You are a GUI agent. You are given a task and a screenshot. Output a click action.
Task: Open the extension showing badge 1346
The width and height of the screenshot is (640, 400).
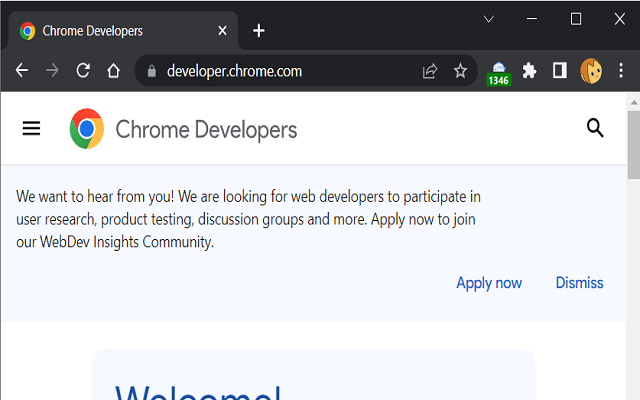coord(499,73)
